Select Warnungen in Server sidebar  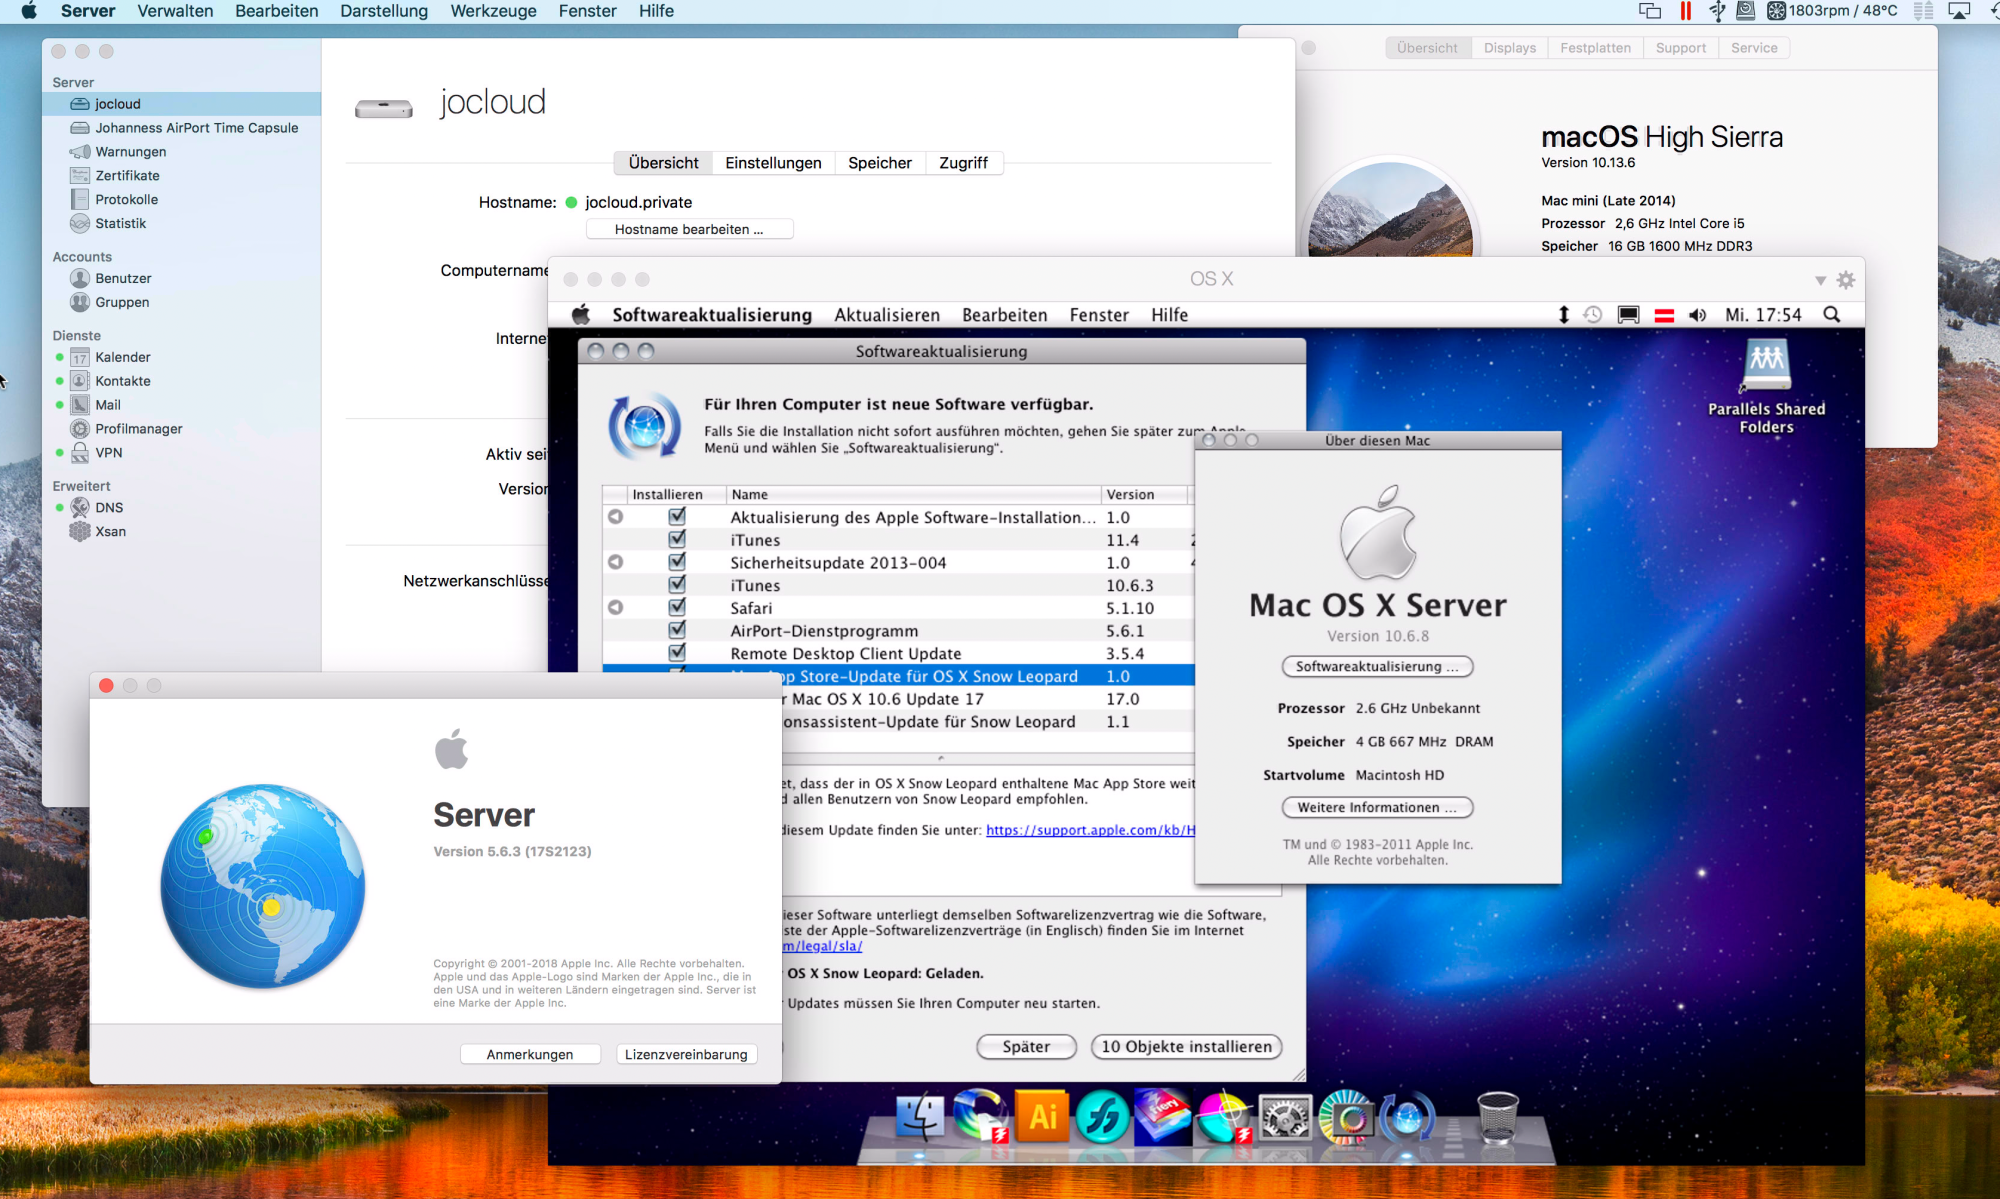tap(130, 152)
